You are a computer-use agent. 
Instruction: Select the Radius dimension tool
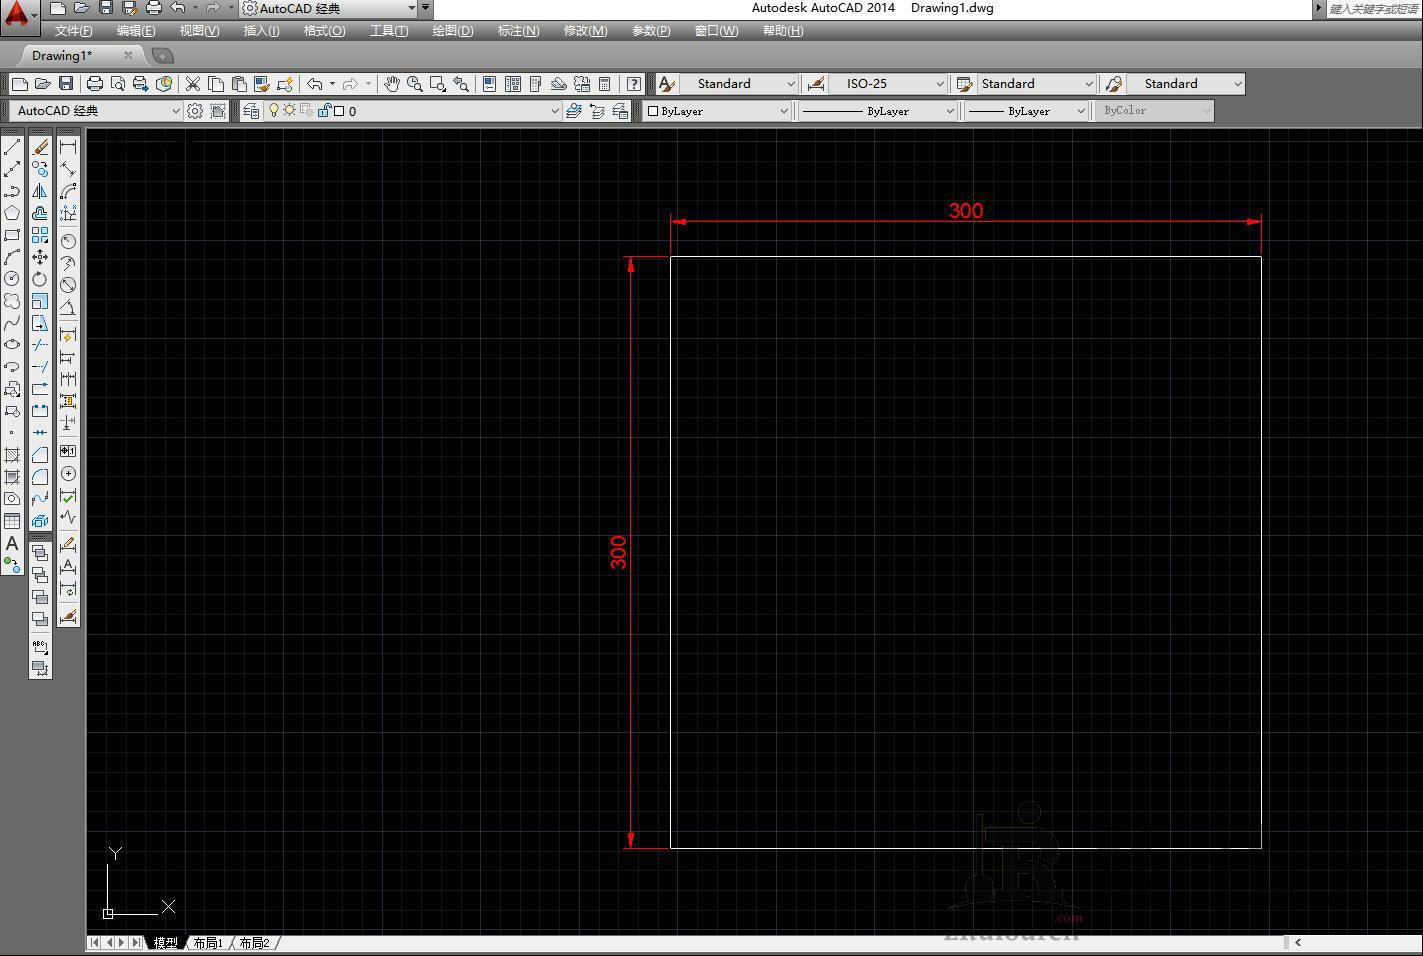(68, 241)
